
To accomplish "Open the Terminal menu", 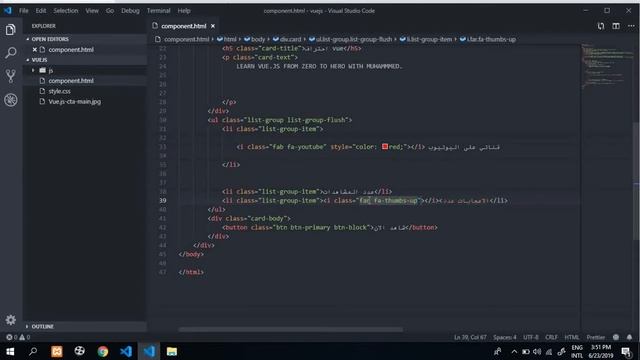I will click(158, 11).
